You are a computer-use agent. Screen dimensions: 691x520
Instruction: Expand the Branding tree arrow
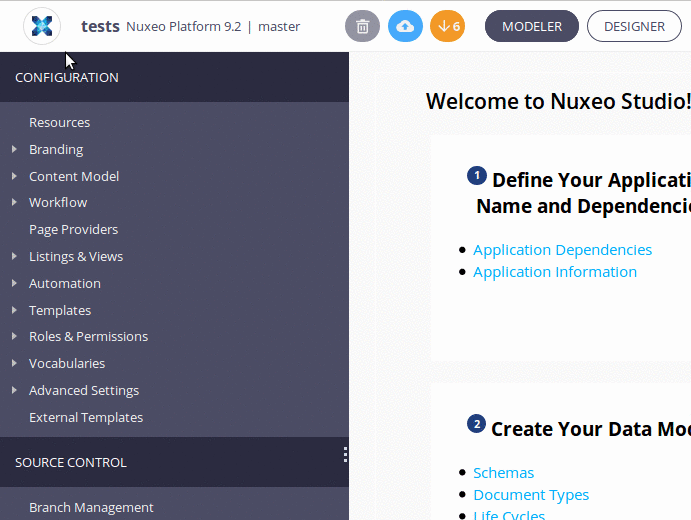point(14,149)
